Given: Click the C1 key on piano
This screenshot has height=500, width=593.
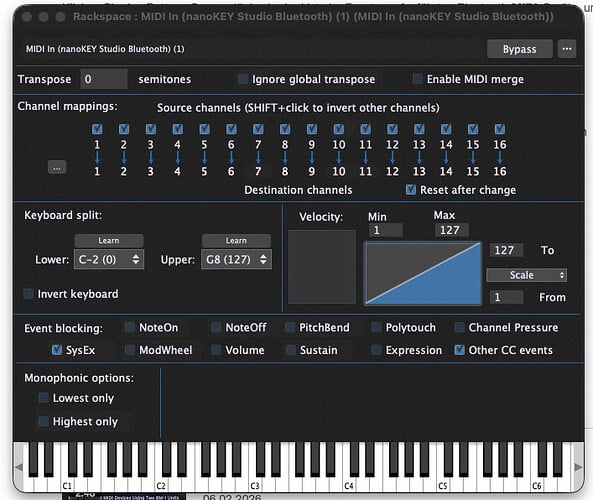Looking at the screenshot, I should pos(67,485).
